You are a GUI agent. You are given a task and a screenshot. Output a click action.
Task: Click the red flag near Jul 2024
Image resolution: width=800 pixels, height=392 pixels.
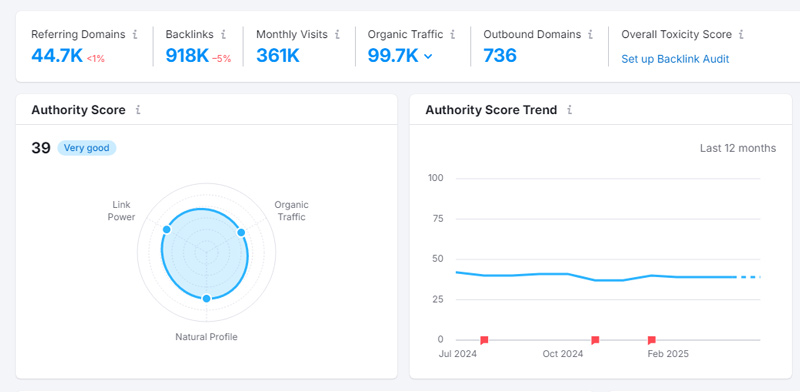pos(484,340)
